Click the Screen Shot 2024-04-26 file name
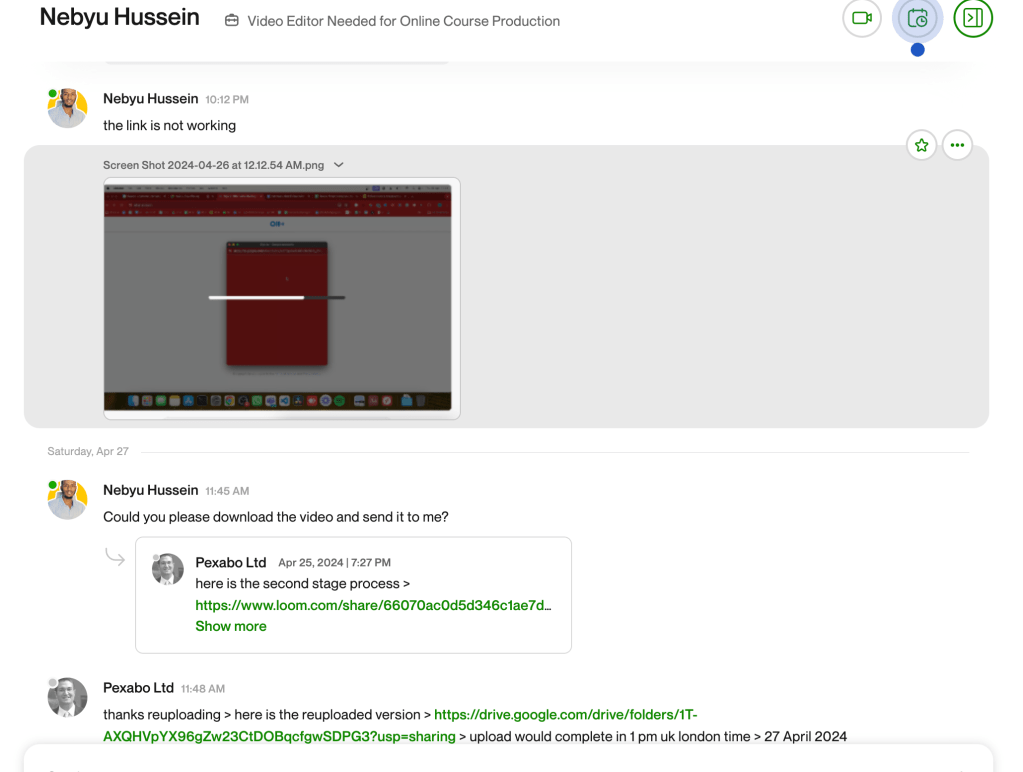This screenshot has width=1023, height=772. 213,165
